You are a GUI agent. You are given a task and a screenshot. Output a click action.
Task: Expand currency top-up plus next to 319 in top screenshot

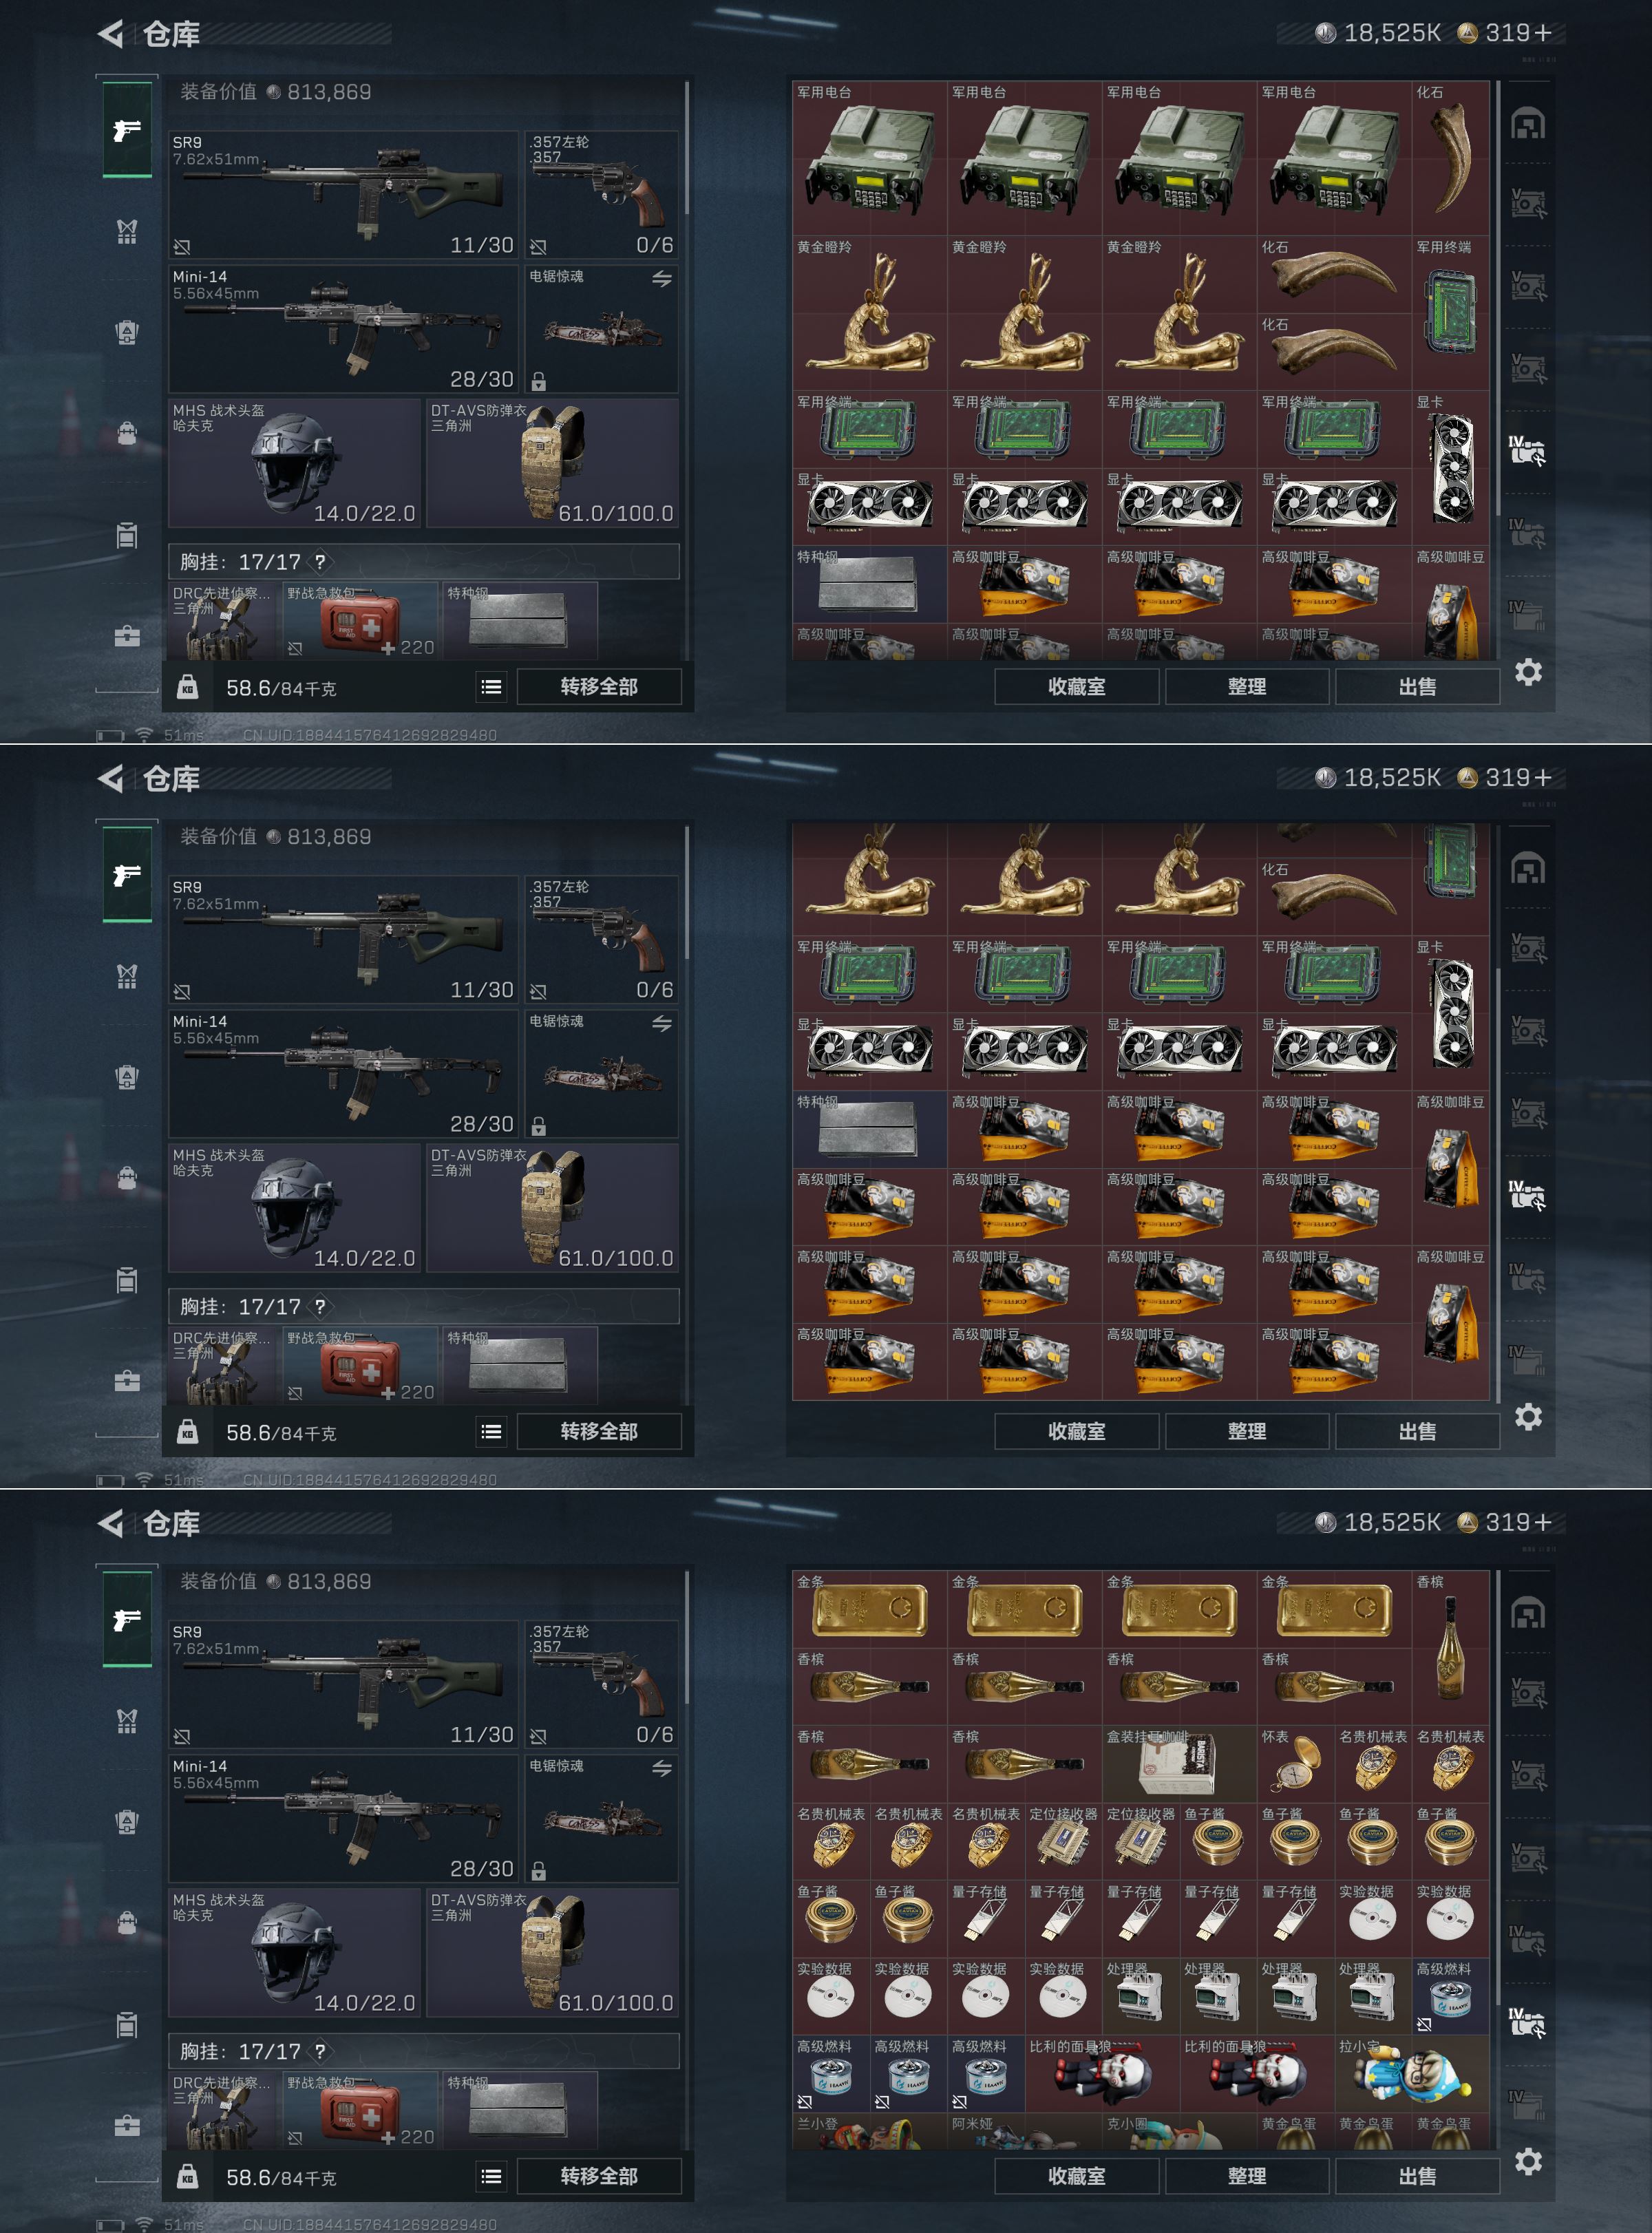[1542, 33]
